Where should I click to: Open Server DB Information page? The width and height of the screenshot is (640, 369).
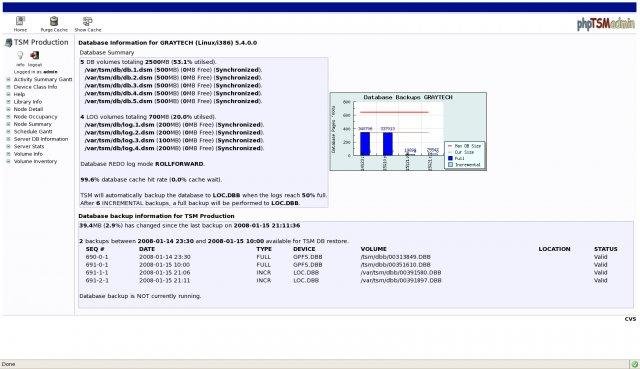[x=41, y=139]
